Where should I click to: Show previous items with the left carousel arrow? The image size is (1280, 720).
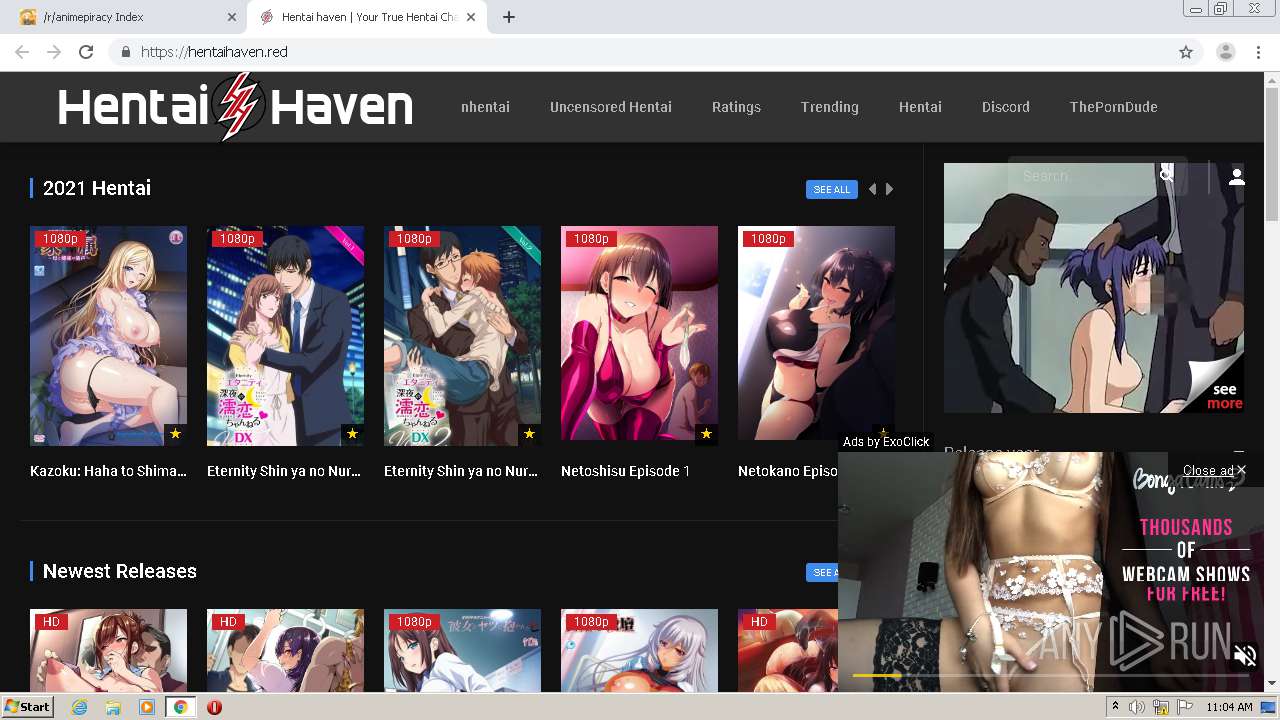872,189
